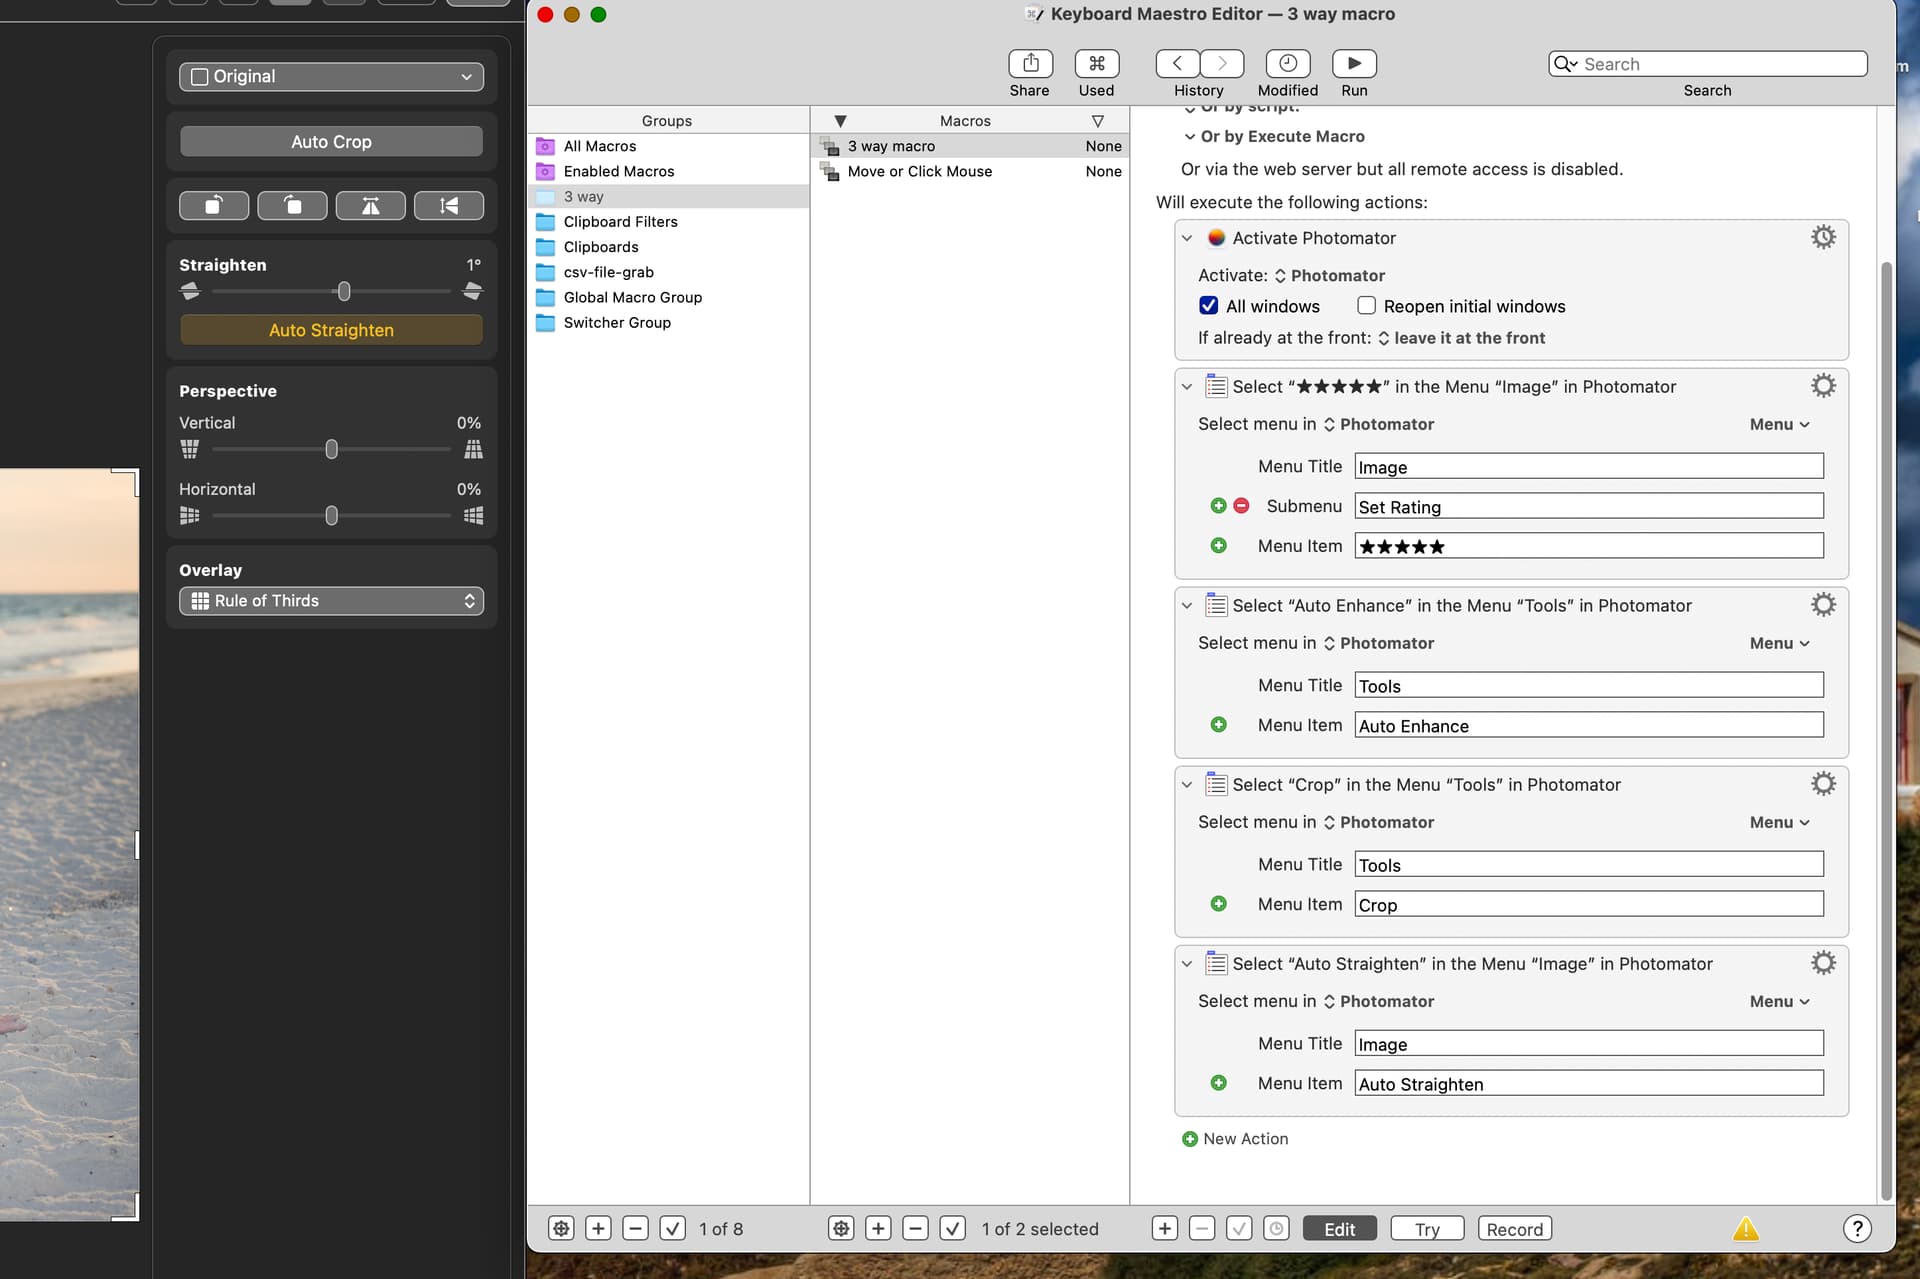Click the Used command-key toolbar icon

[x=1096, y=63]
